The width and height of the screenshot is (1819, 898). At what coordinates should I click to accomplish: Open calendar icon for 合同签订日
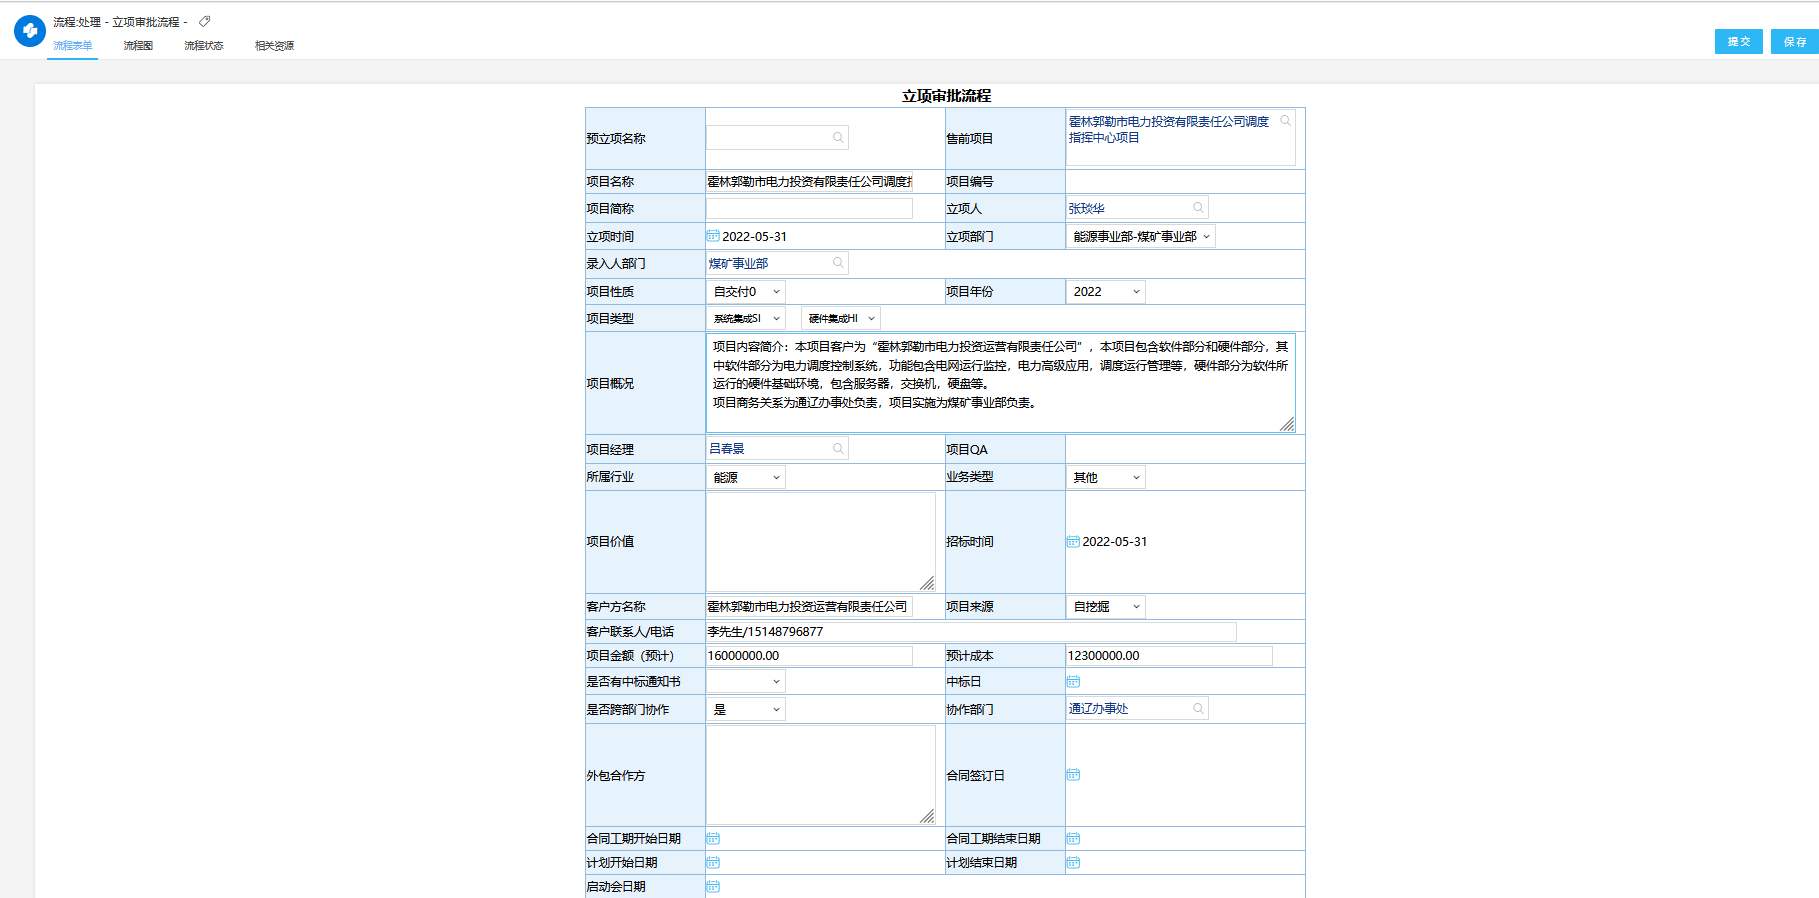click(1073, 775)
